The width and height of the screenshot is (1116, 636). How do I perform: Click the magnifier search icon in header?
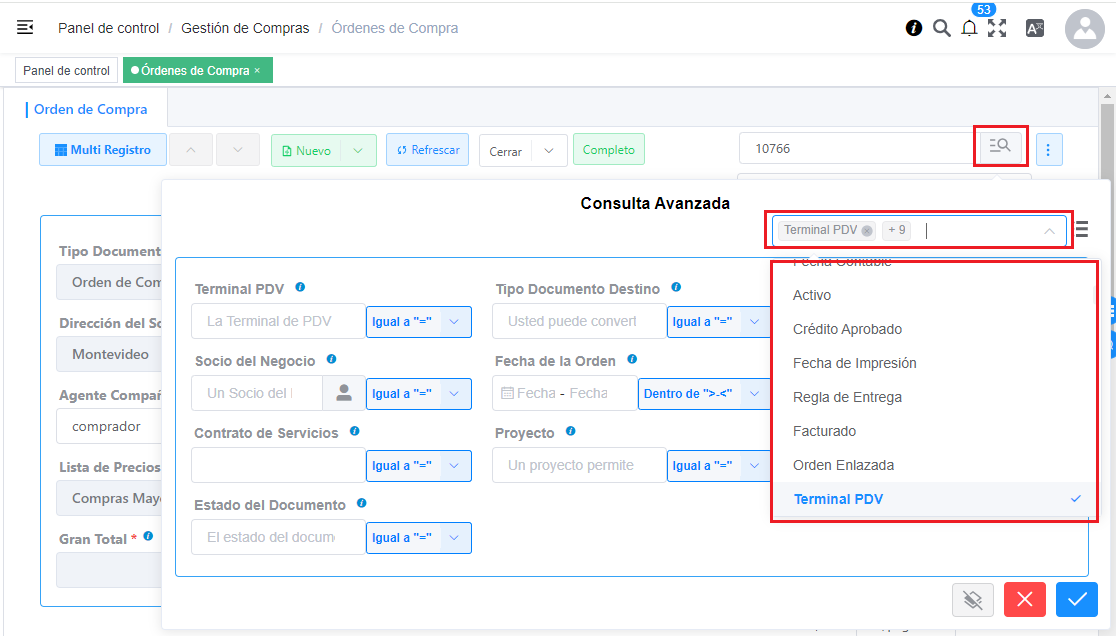point(941,28)
